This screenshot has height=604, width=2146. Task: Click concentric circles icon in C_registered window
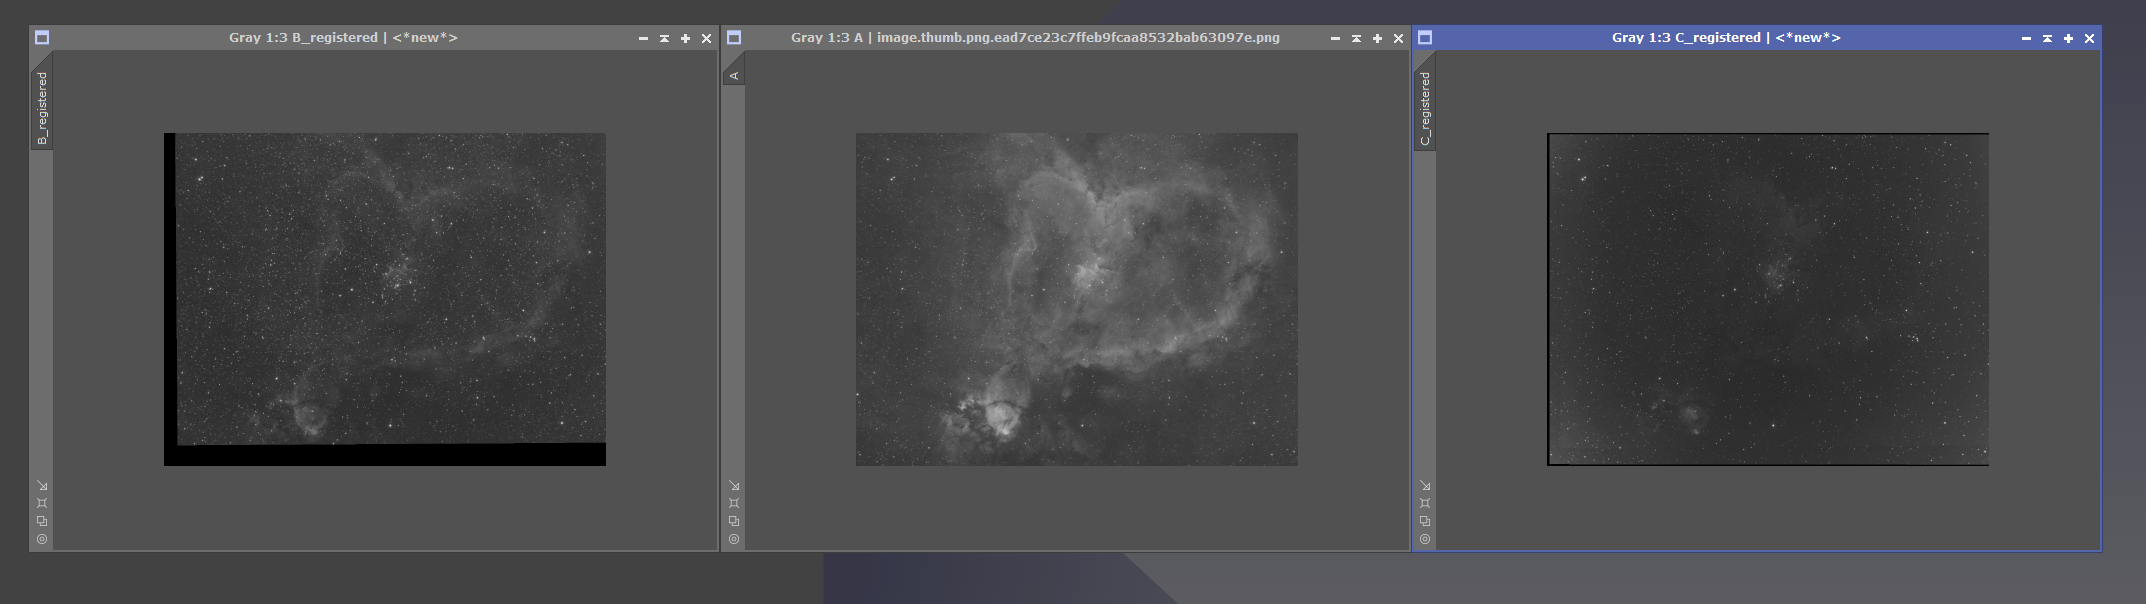1425,539
